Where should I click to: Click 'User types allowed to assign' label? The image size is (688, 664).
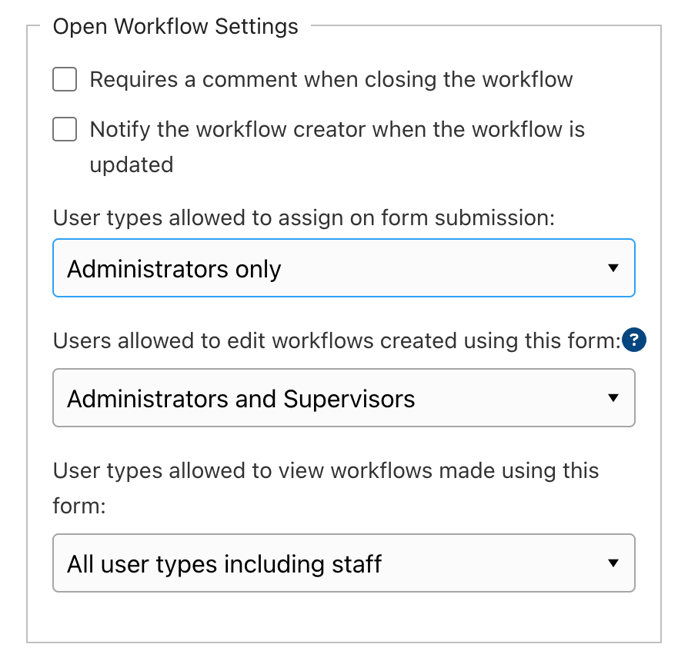click(x=303, y=218)
